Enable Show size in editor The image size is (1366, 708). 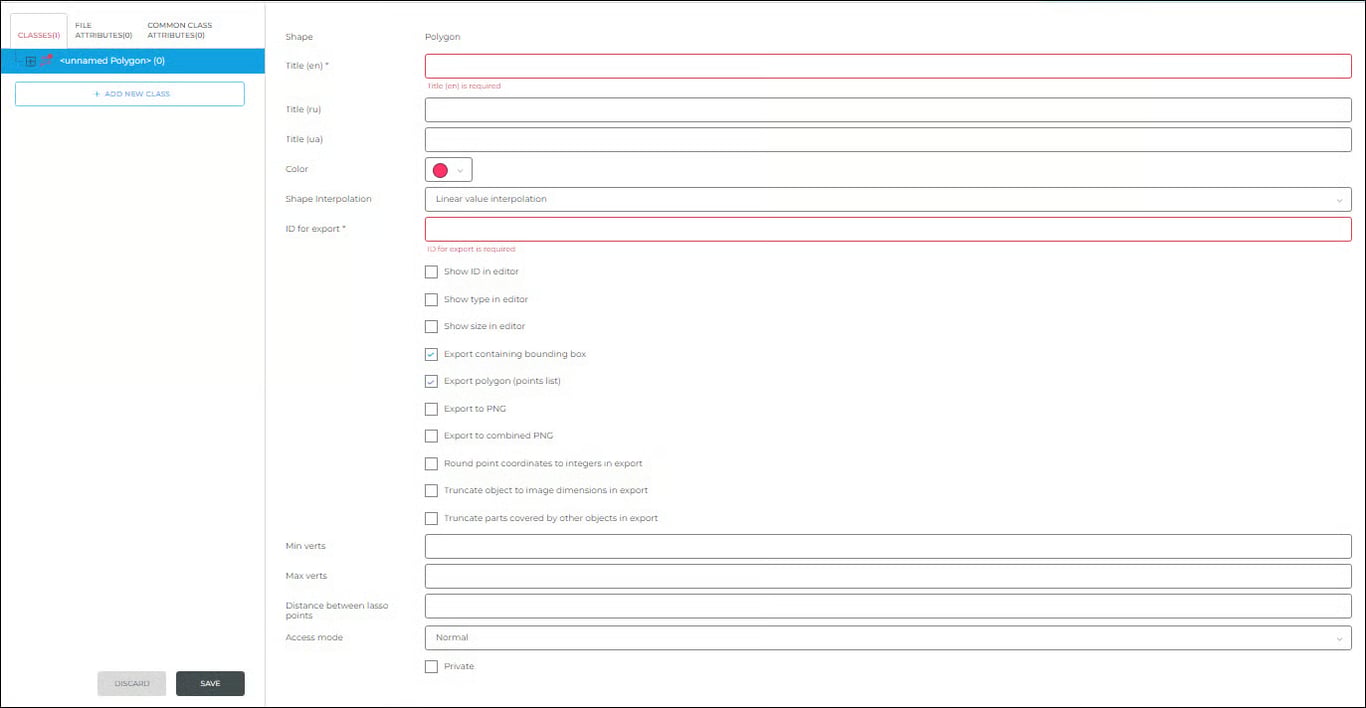431,326
